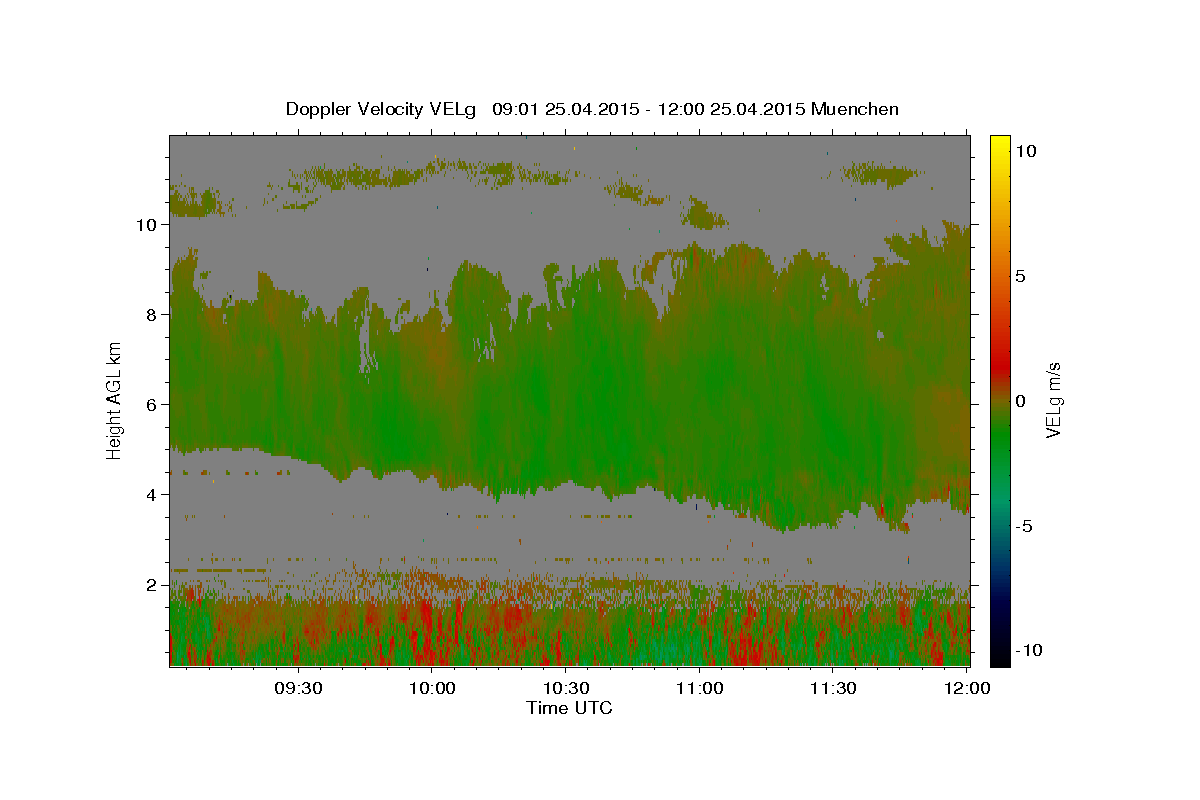Click the height tick label 8
1200x800 pixels.
point(151,315)
